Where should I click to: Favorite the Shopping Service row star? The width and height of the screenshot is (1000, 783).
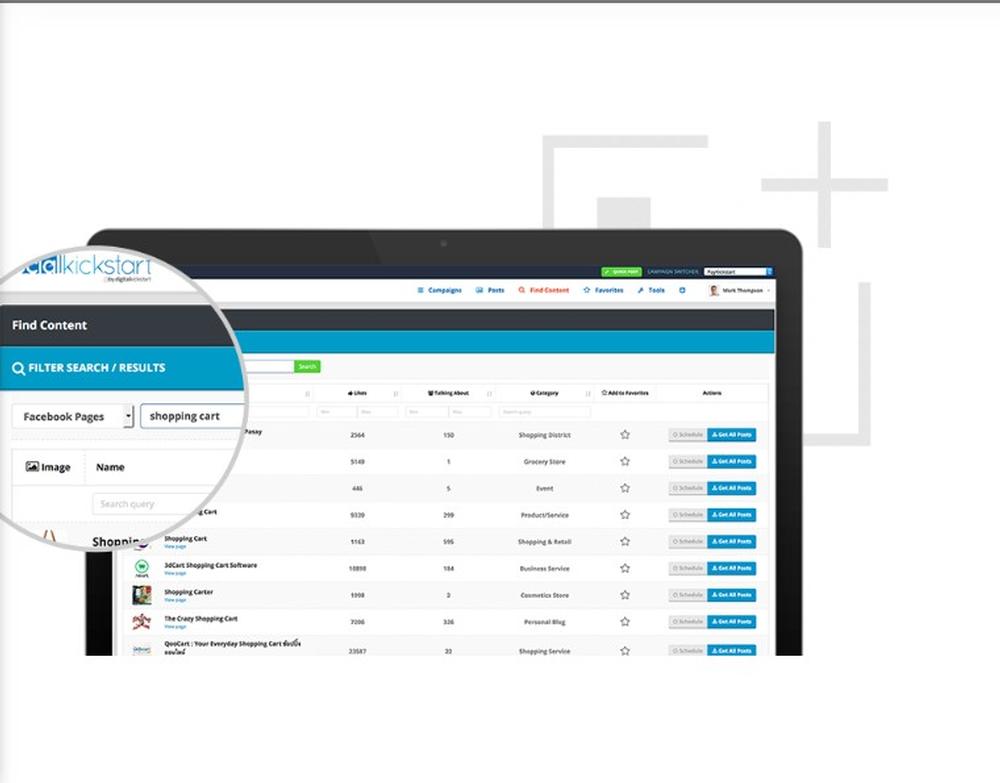point(625,650)
